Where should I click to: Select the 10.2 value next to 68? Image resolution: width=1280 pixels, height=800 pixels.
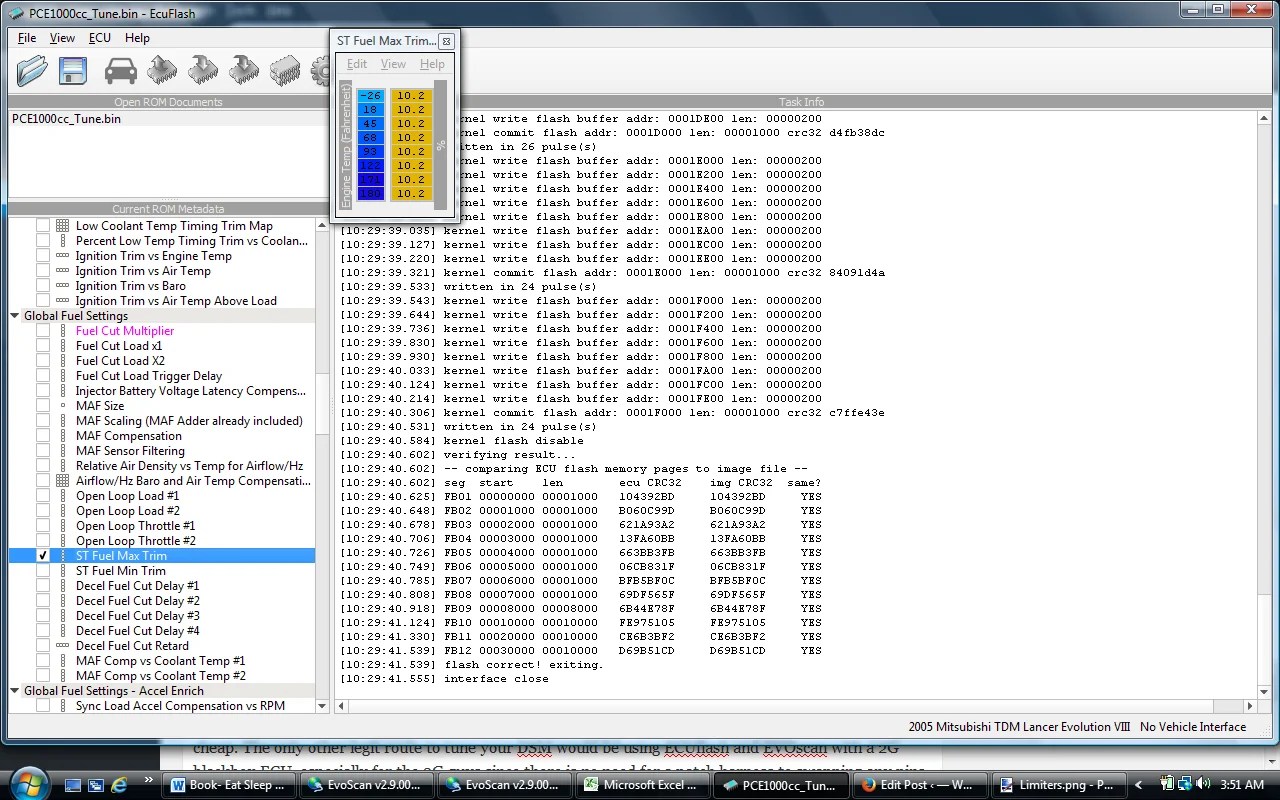[x=411, y=138]
